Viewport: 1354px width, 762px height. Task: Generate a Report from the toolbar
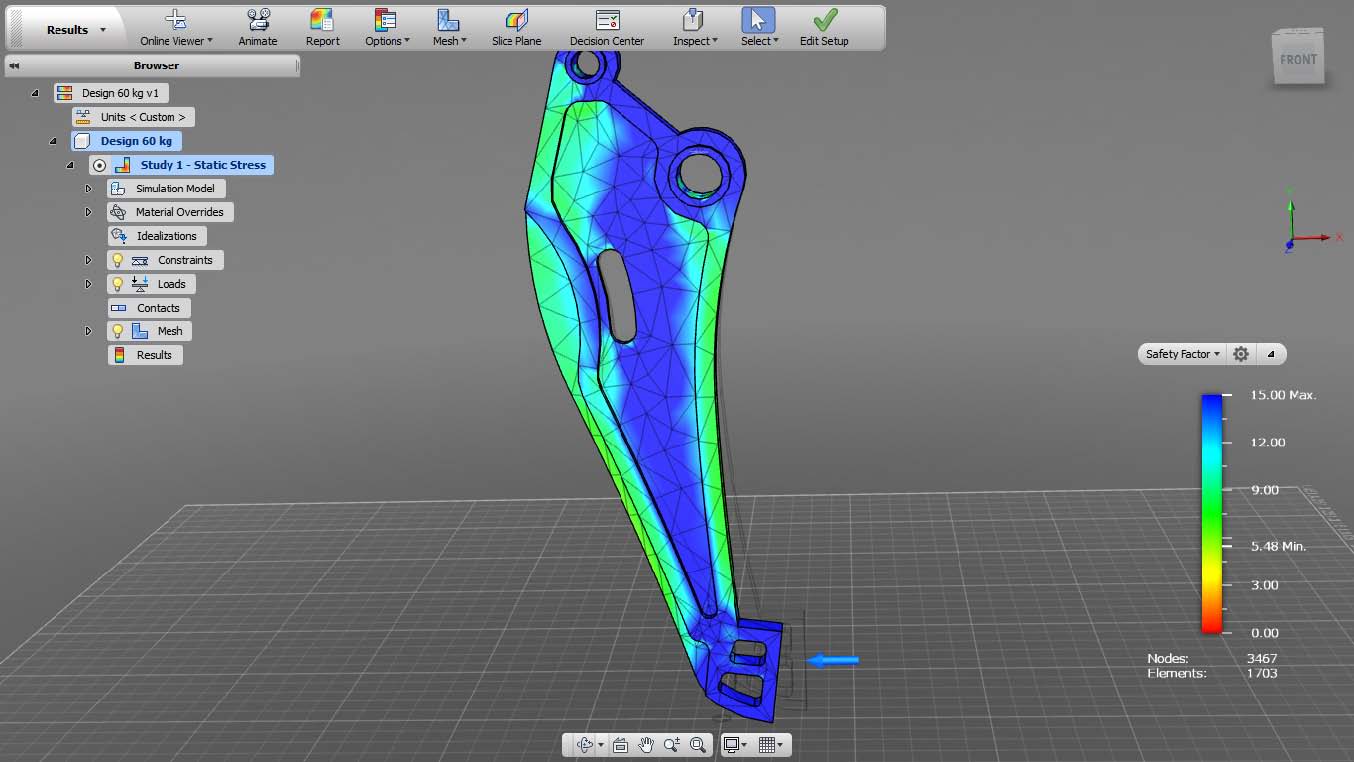pos(322,28)
